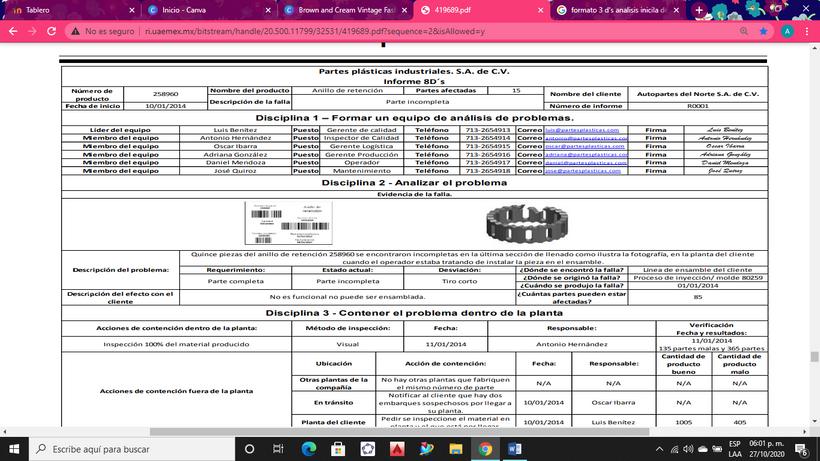
Task: Open Adriana González's email link
Action: click(x=586, y=155)
